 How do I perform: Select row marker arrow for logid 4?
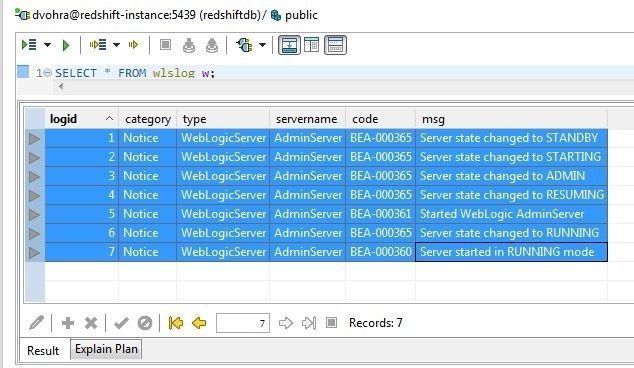click(x=35, y=196)
